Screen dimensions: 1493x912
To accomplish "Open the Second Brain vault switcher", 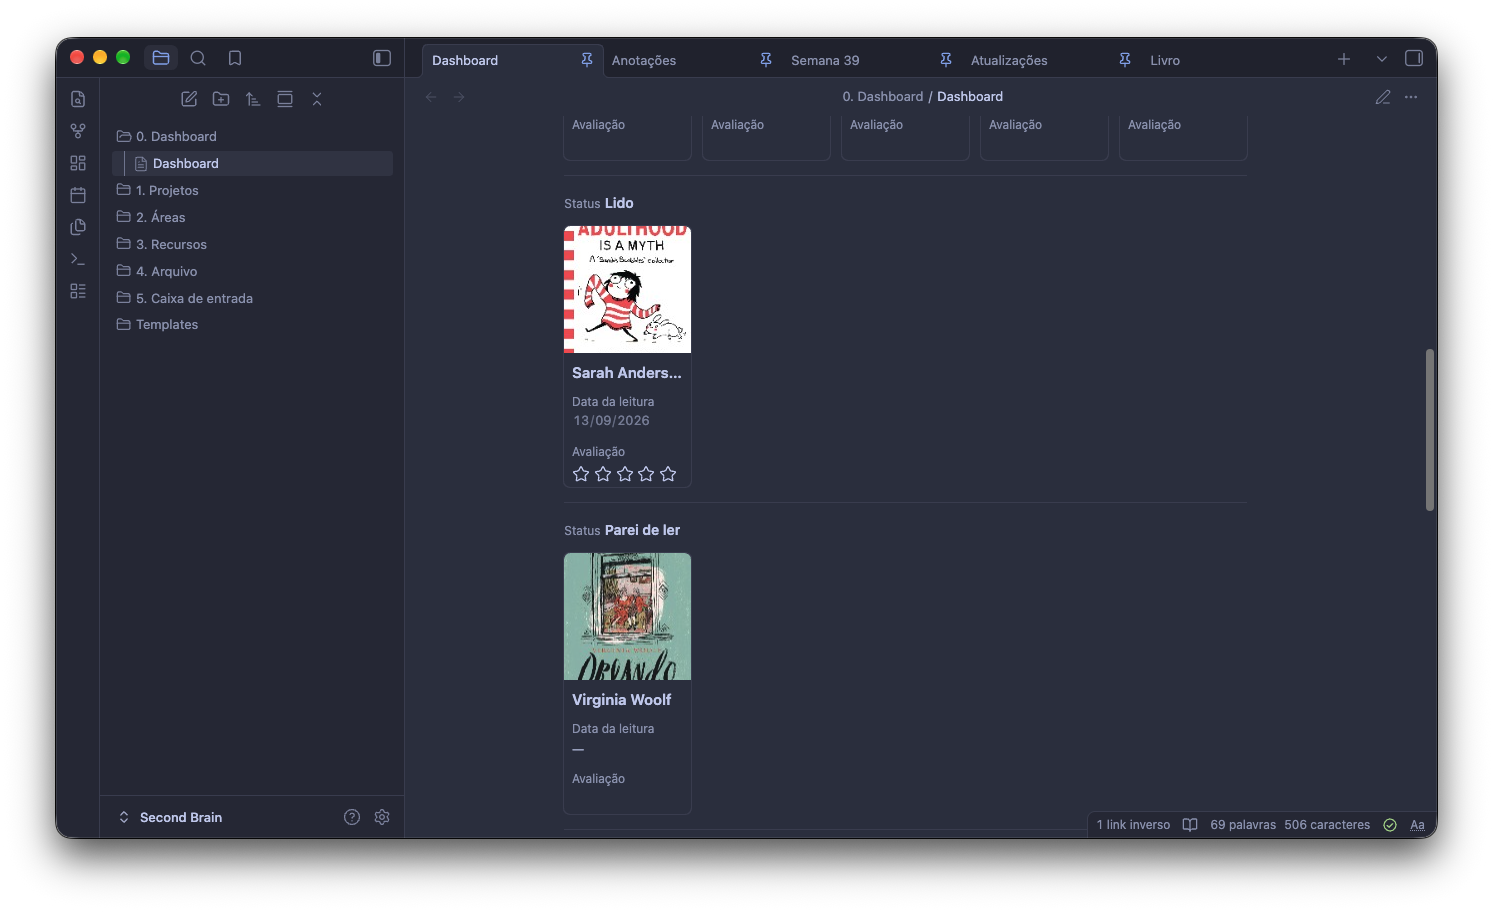I will click(x=170, y=817).
